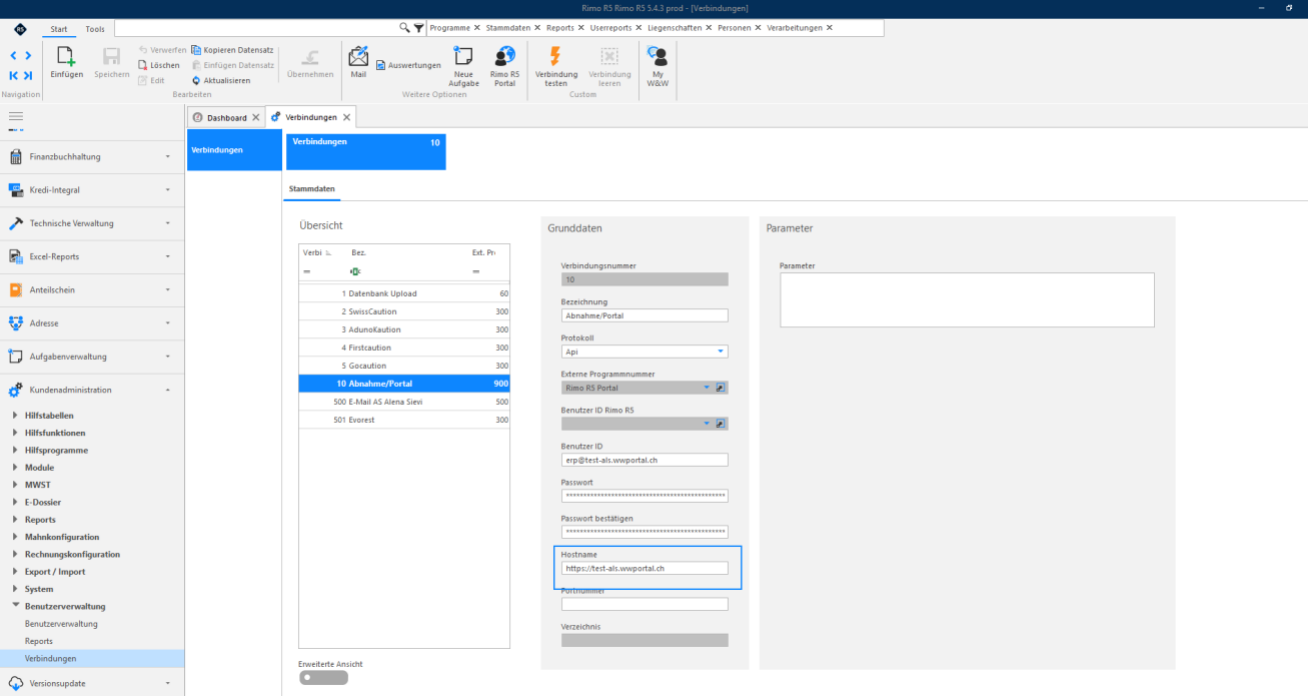Image resolution: width=1308 pixels, height=696 pixels.
Task: Click into the Parameter text area
Action: 967,300
